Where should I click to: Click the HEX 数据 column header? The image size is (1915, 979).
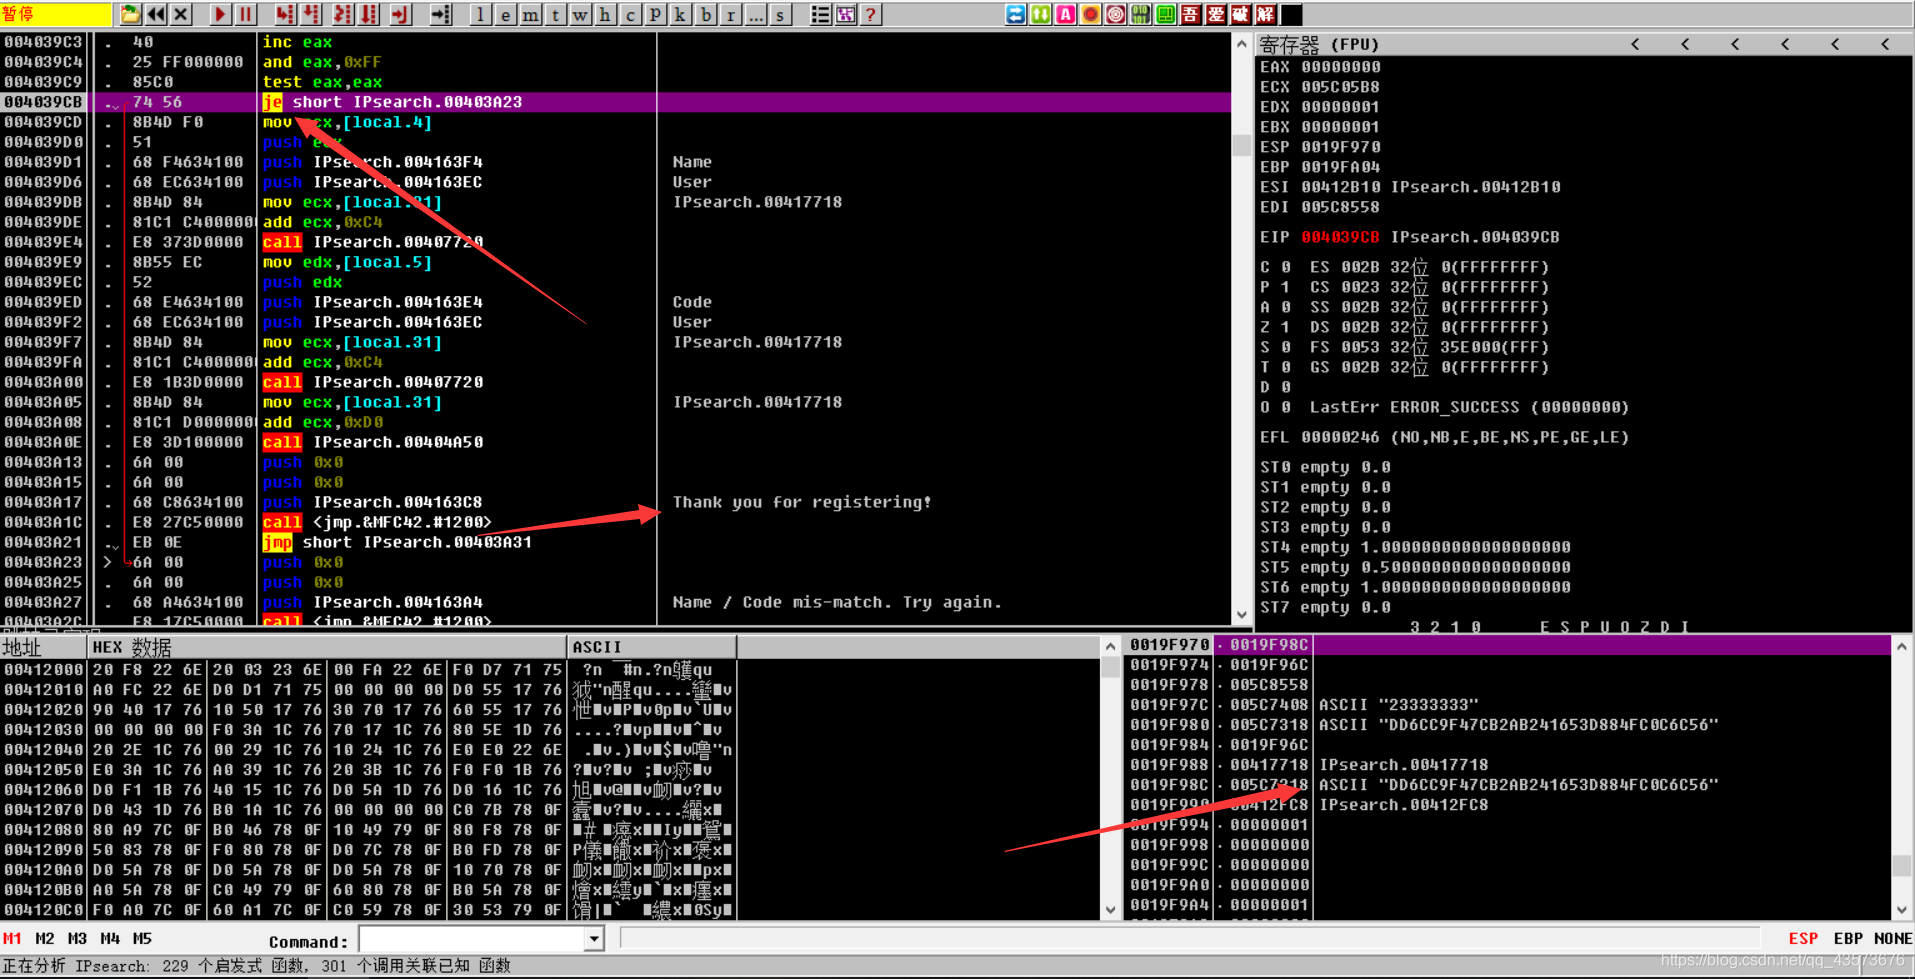click(x=327, y=647)
